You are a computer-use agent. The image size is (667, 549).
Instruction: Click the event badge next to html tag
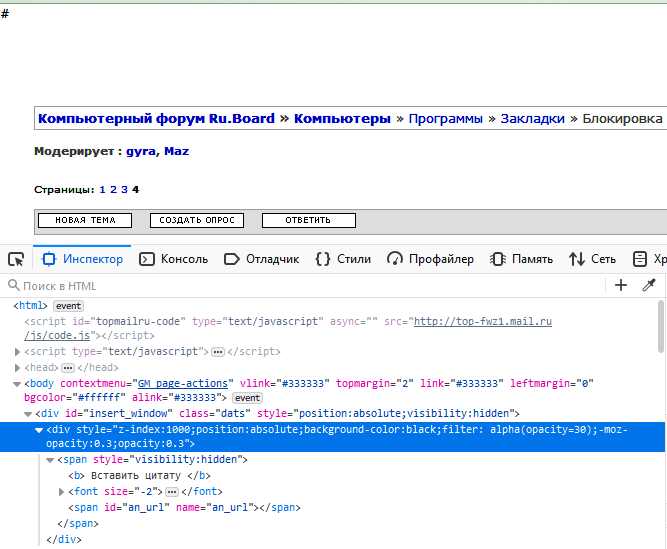pyautogui.click(x=68, y=306)
